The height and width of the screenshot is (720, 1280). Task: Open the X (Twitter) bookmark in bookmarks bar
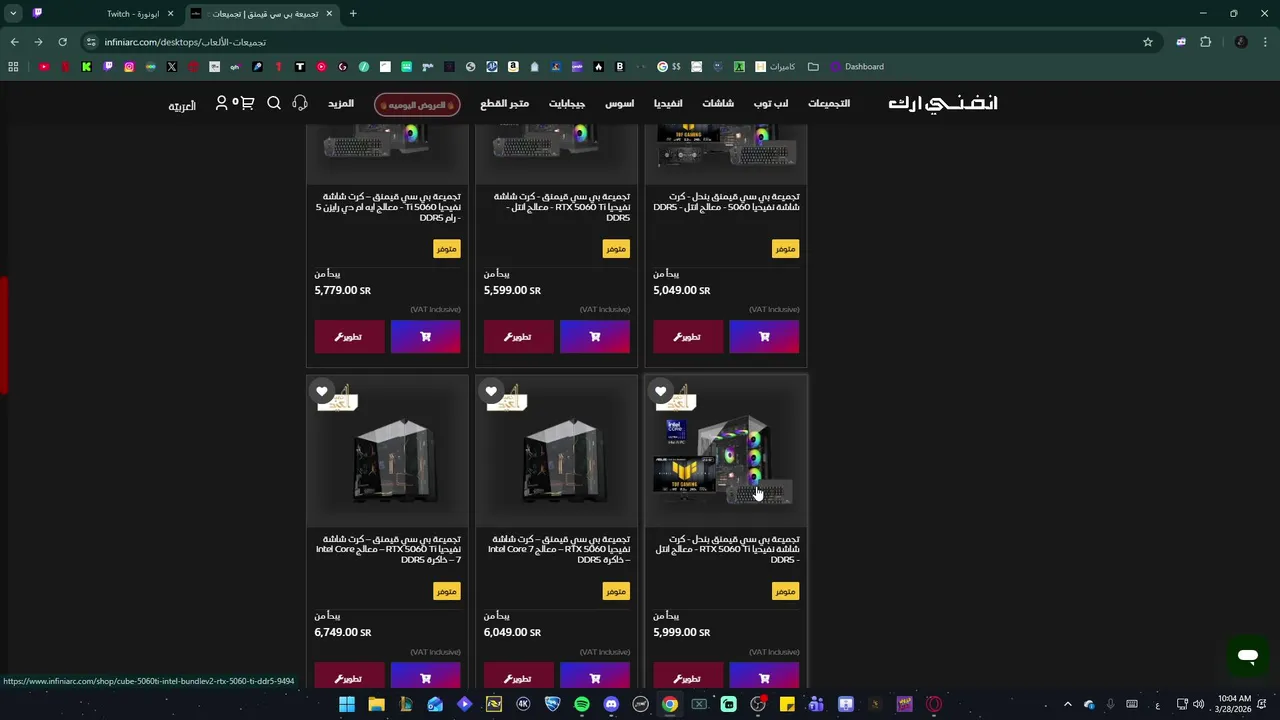click(172, 67)
